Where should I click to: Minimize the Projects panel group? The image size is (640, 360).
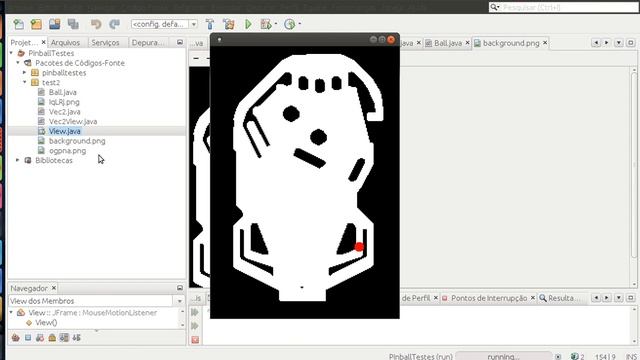[x=180, y=42]
